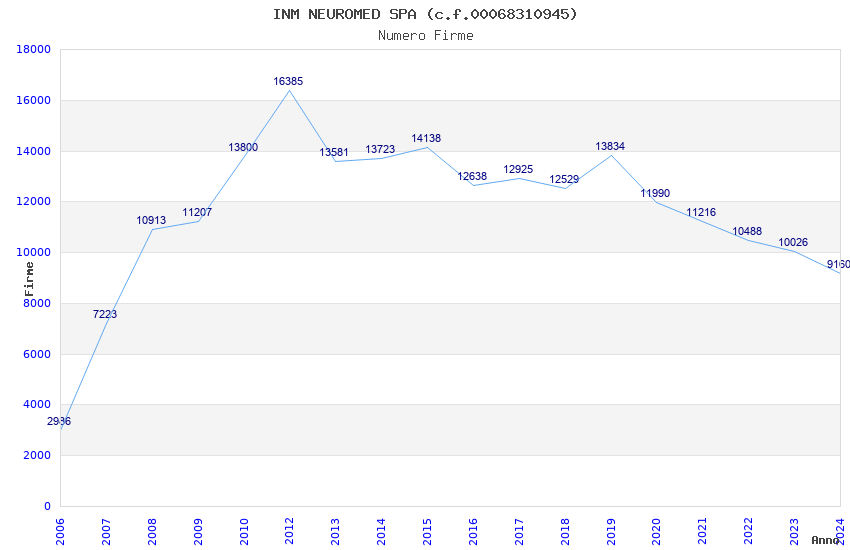The height and width of the screenshot is (550, 850).
Task: Click the y-axis tick 0
Action: point(47,506)
